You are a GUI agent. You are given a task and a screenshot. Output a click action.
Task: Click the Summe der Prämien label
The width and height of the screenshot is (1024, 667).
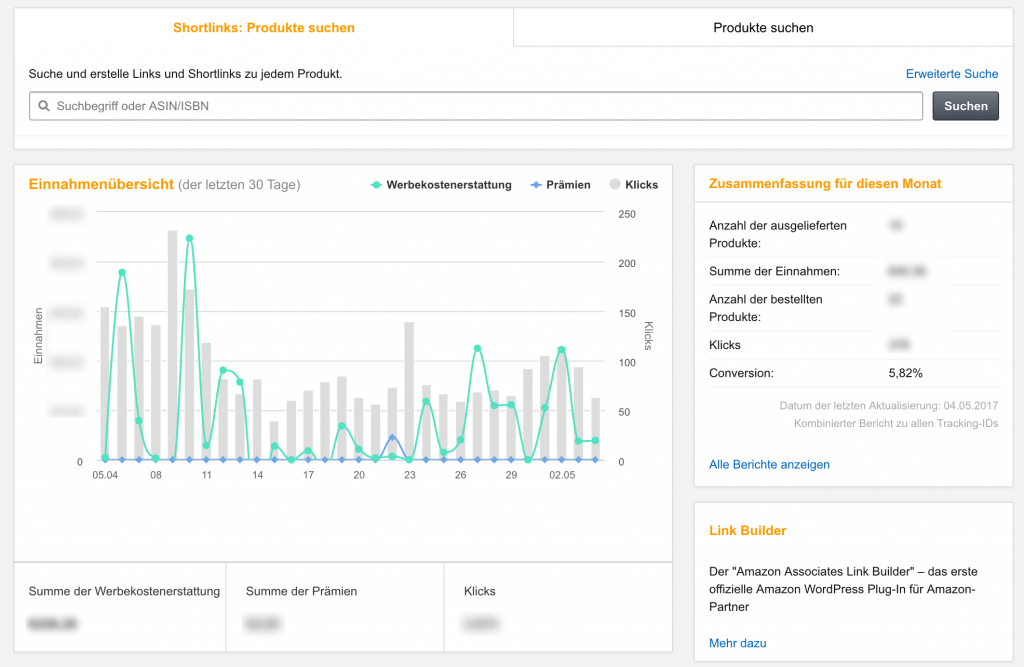[301, 591]
